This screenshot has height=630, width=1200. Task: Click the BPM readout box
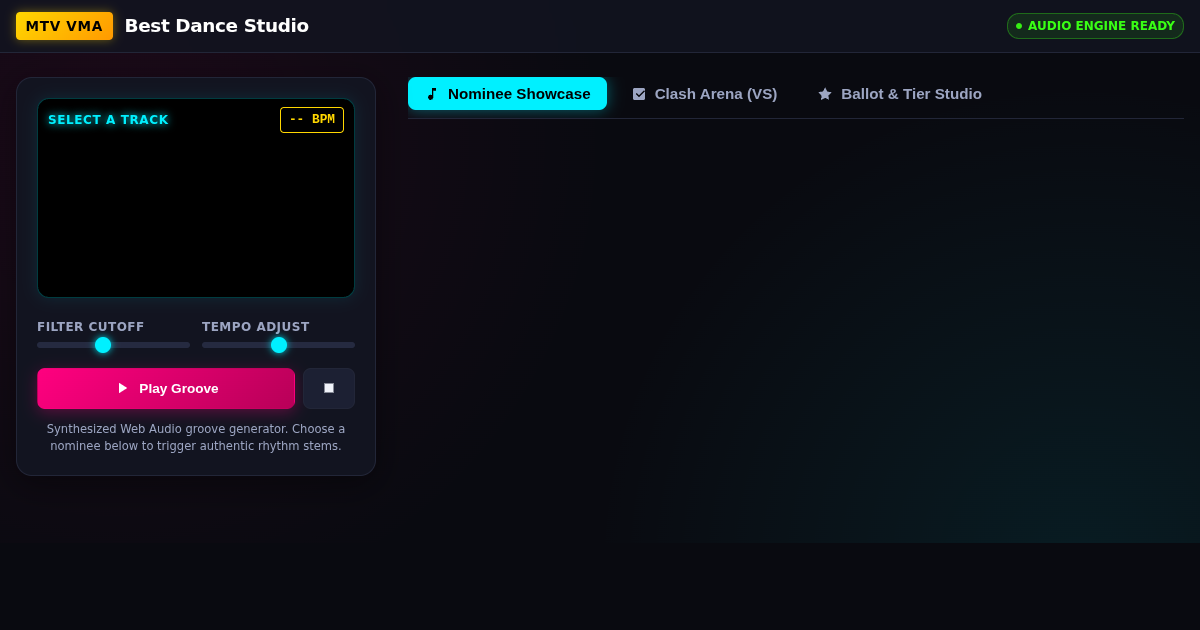click(x=312, y=120)
